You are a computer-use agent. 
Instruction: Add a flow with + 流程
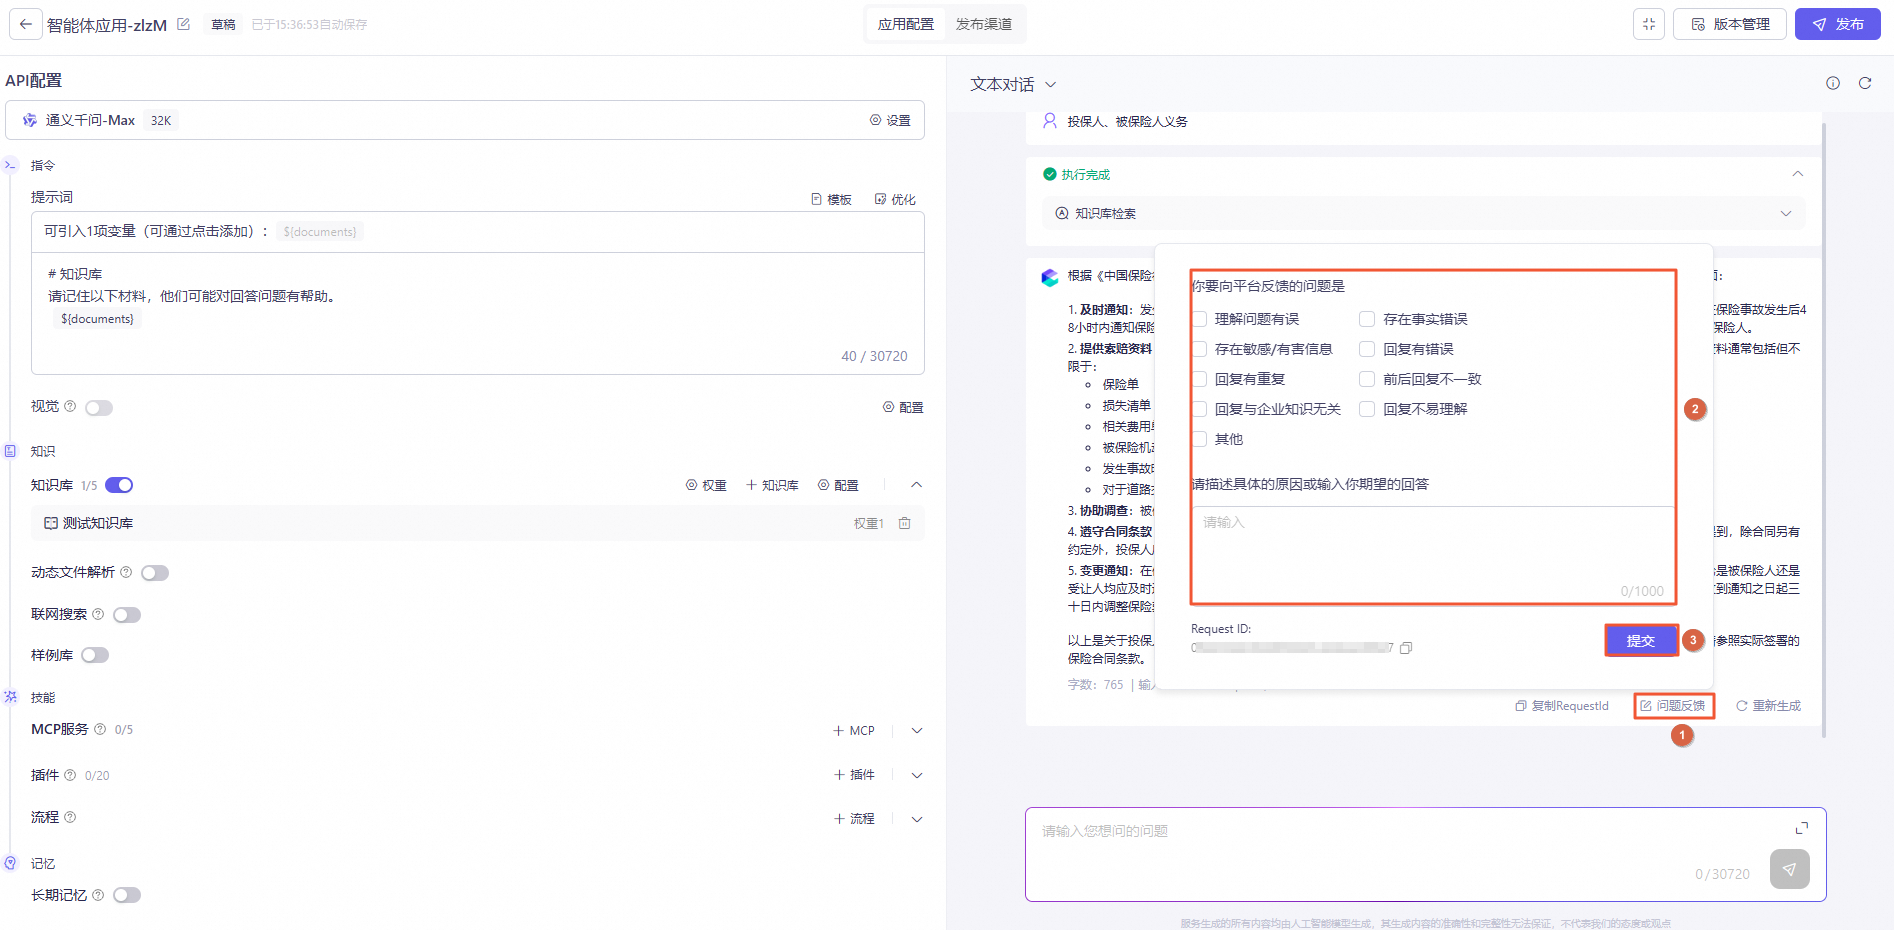[x=854, y=819]
